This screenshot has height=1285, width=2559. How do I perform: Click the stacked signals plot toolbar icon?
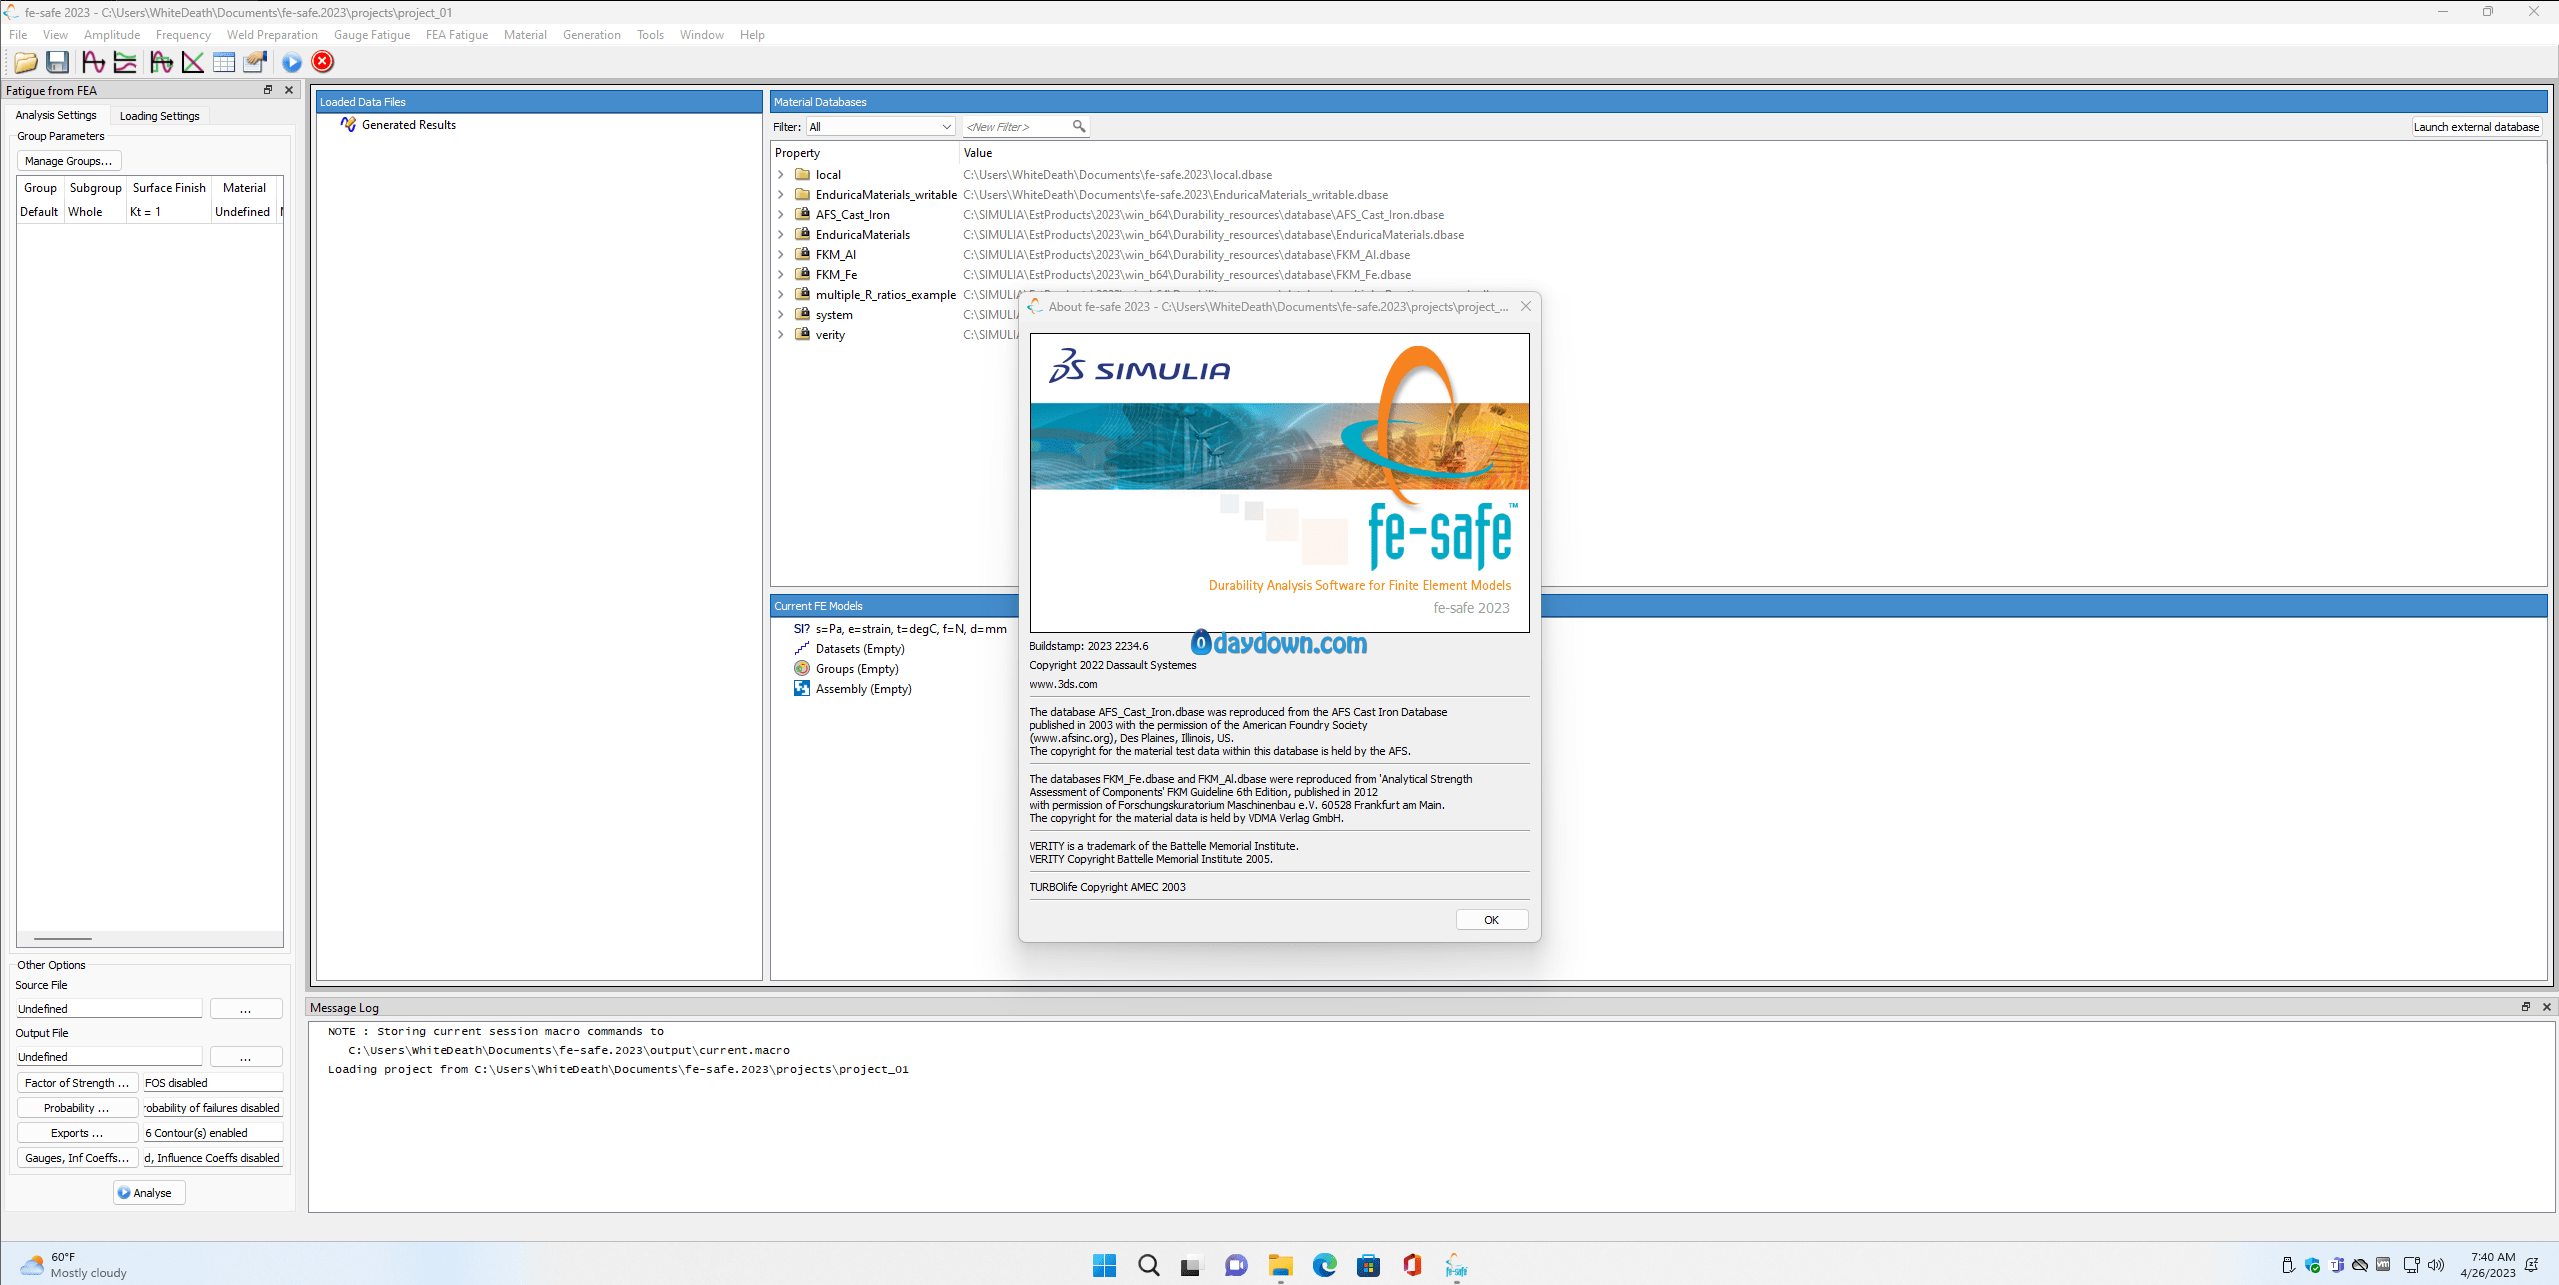(126, 62)
